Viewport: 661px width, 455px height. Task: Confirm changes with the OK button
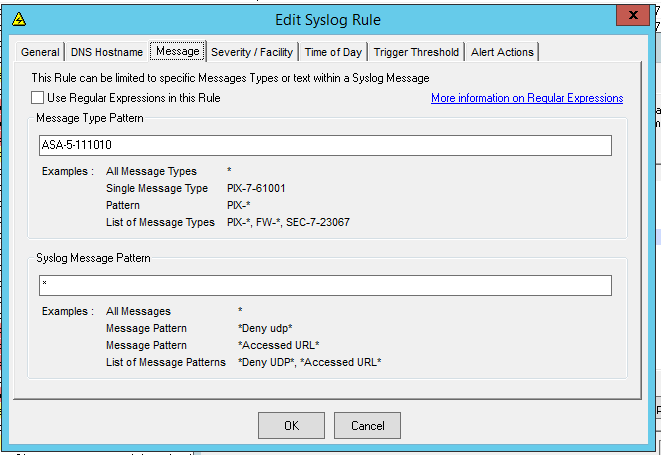pyautogui.click(x=291, y=425)
